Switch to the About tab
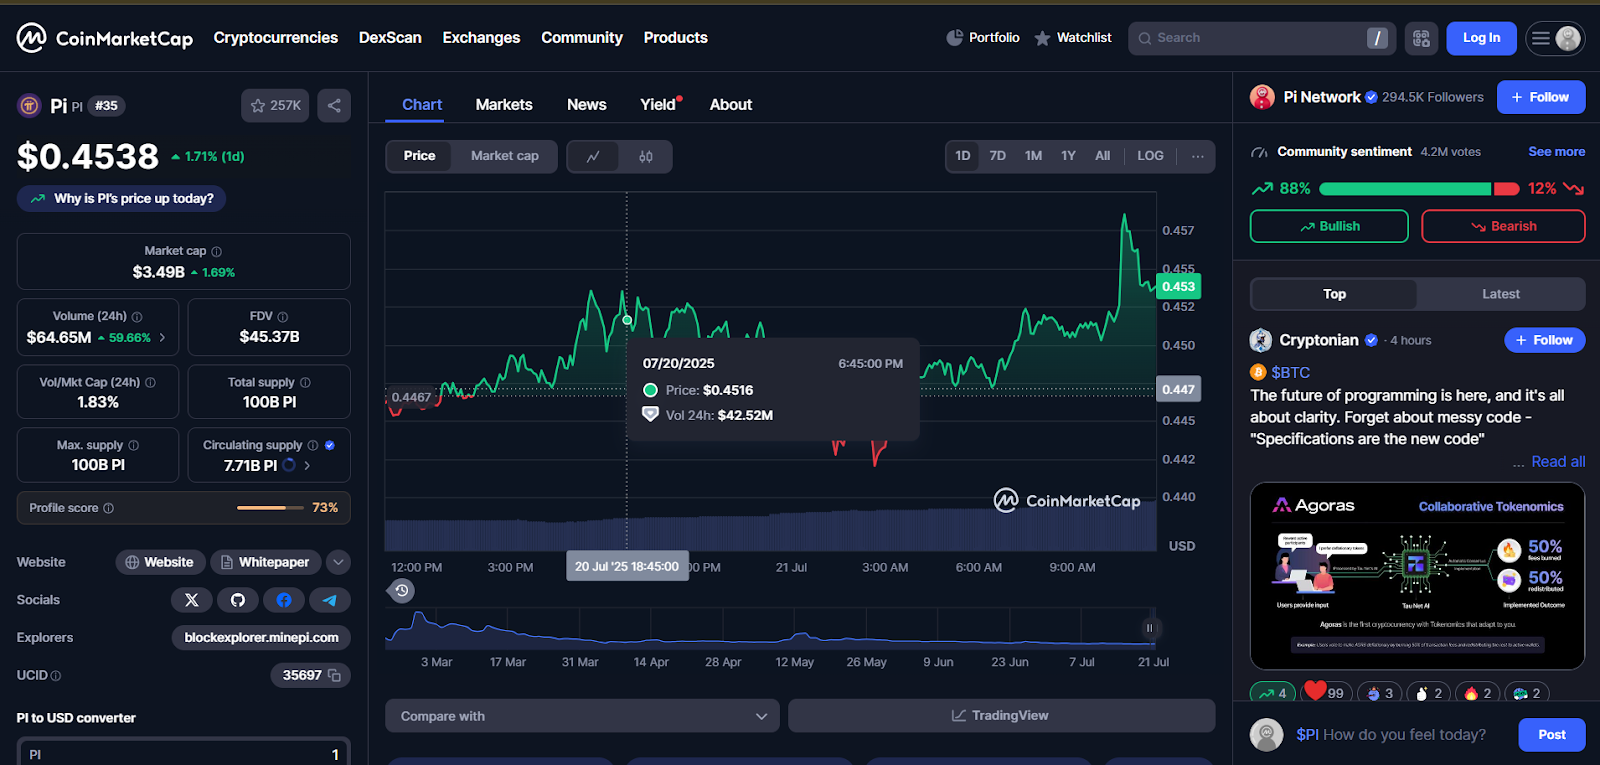The image size is (1600, 765). coord(731,105)
